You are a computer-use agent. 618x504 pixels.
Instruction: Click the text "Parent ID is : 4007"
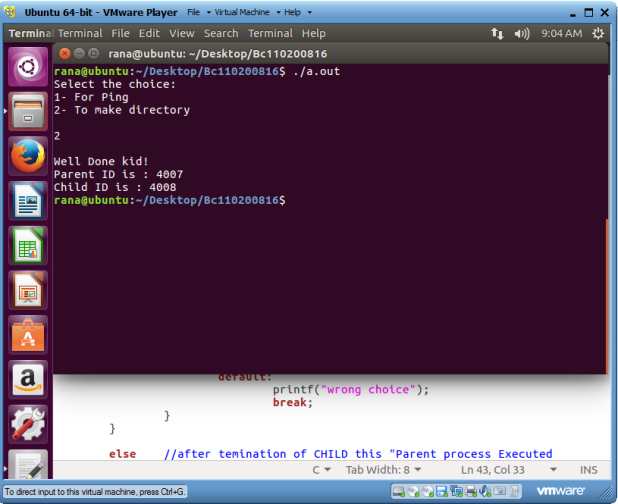pyautogui.click(x=118, y=174)
